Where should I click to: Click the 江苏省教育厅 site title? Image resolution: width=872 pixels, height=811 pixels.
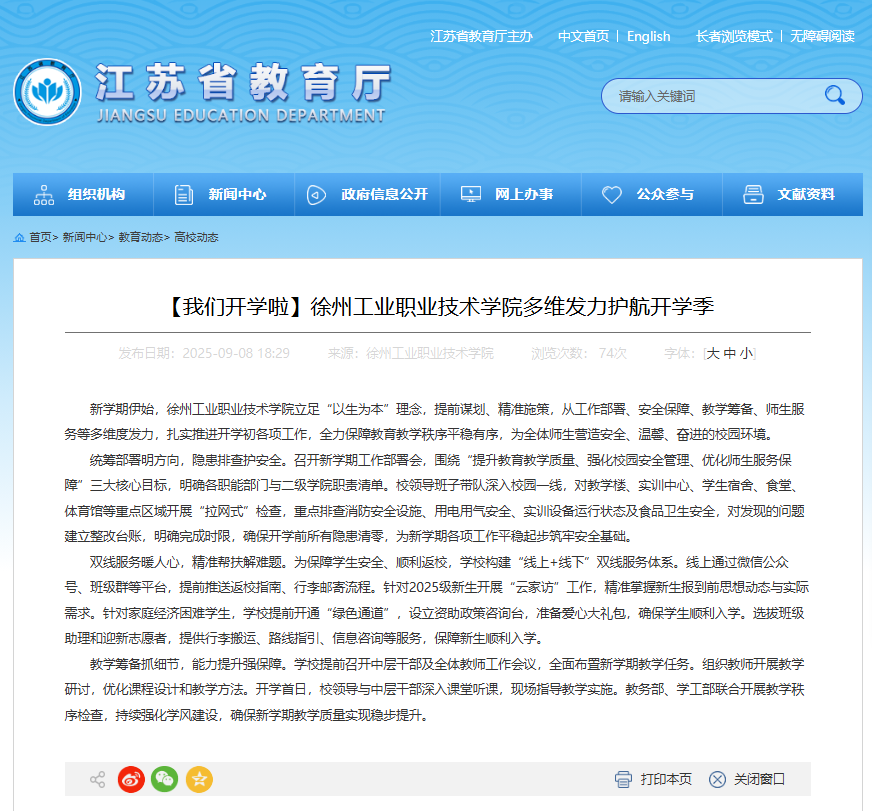pyautogui.click(x=243, y=82)
